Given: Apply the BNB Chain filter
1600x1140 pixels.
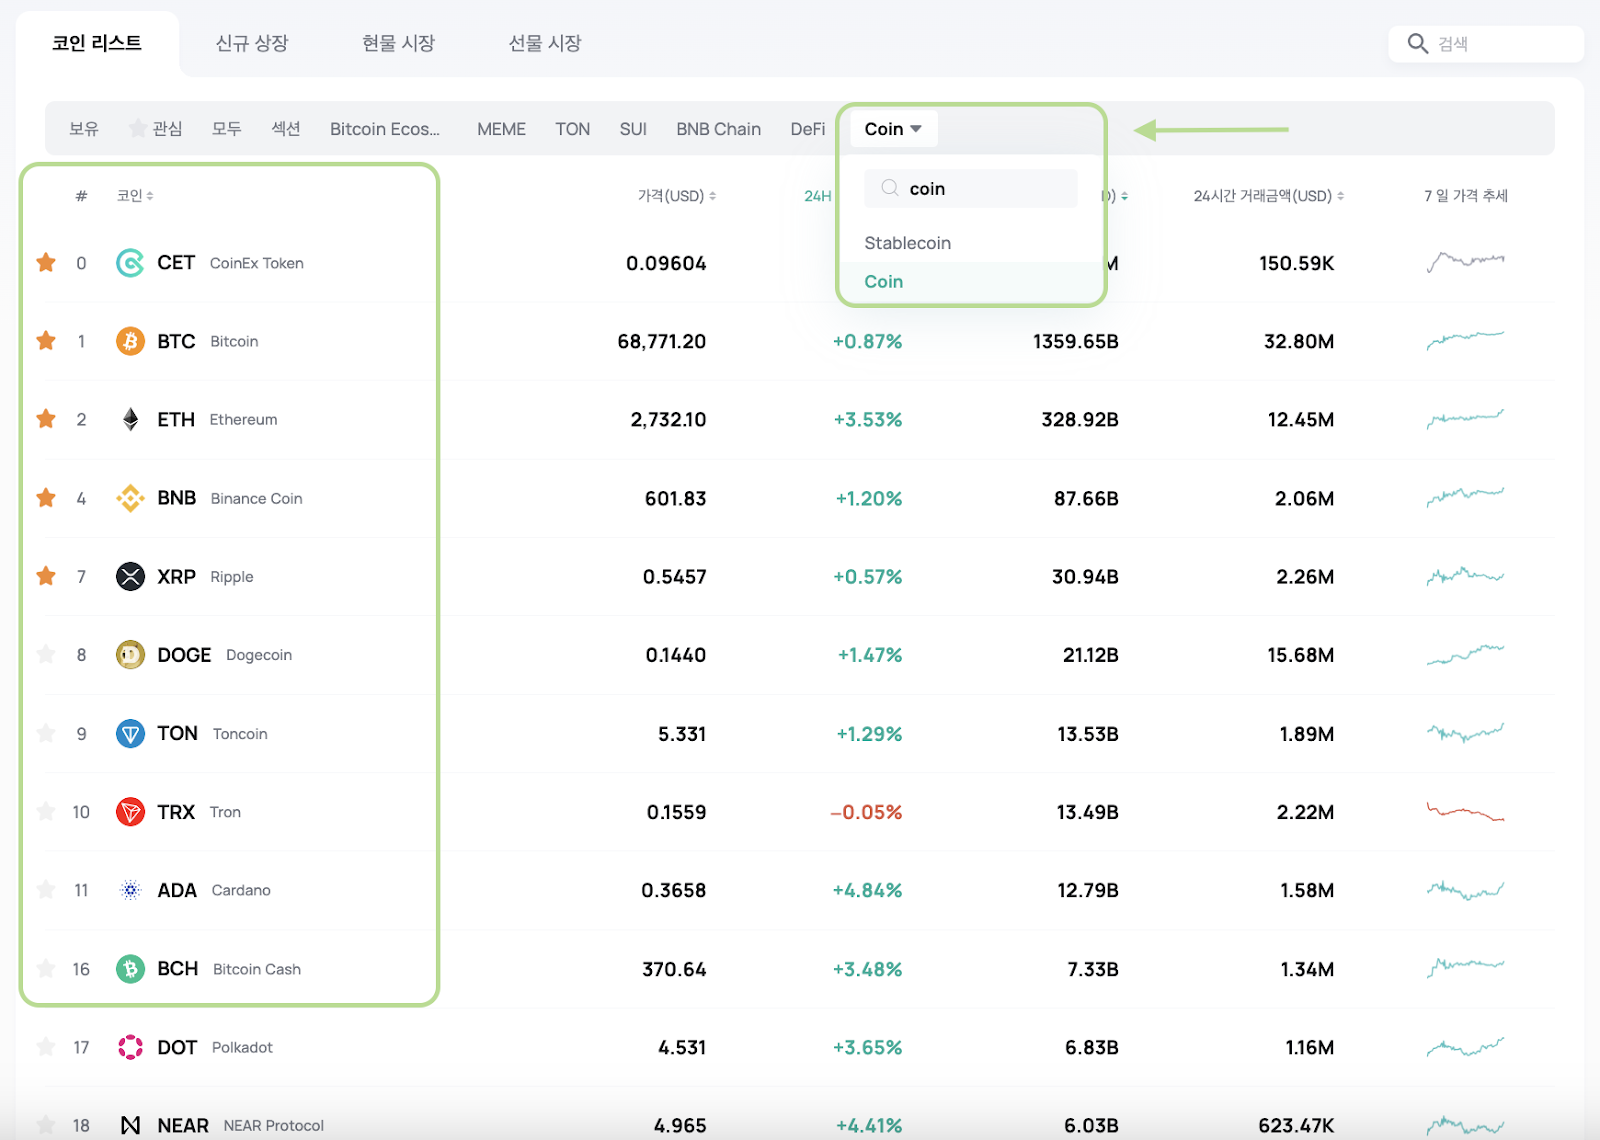Looking at the screenshot, I should coord(718,128).
